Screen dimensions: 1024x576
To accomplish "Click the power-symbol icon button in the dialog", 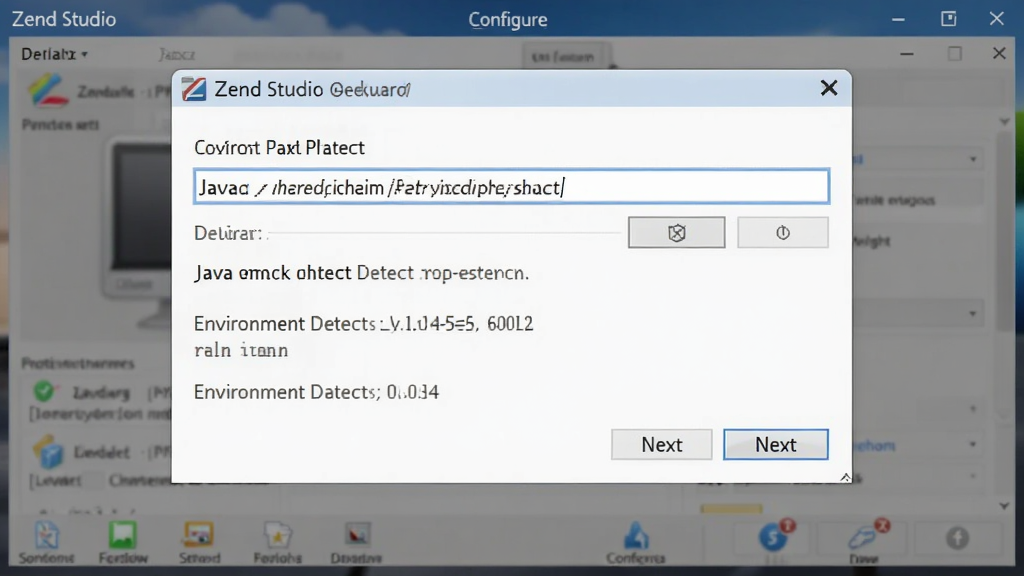I will [783, 232].
